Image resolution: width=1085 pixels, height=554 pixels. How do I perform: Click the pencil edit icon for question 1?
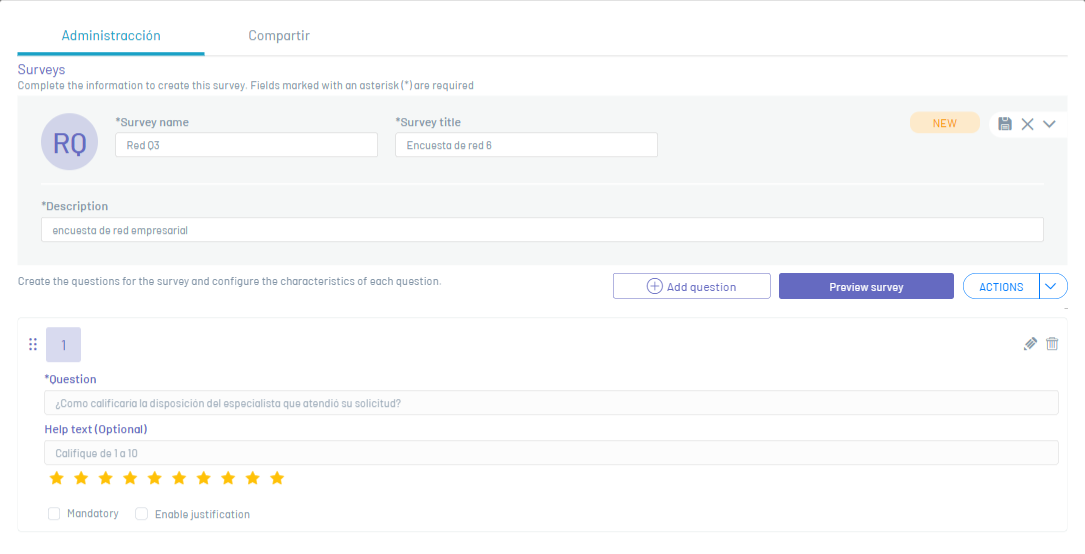click(x=1031, y=344)
